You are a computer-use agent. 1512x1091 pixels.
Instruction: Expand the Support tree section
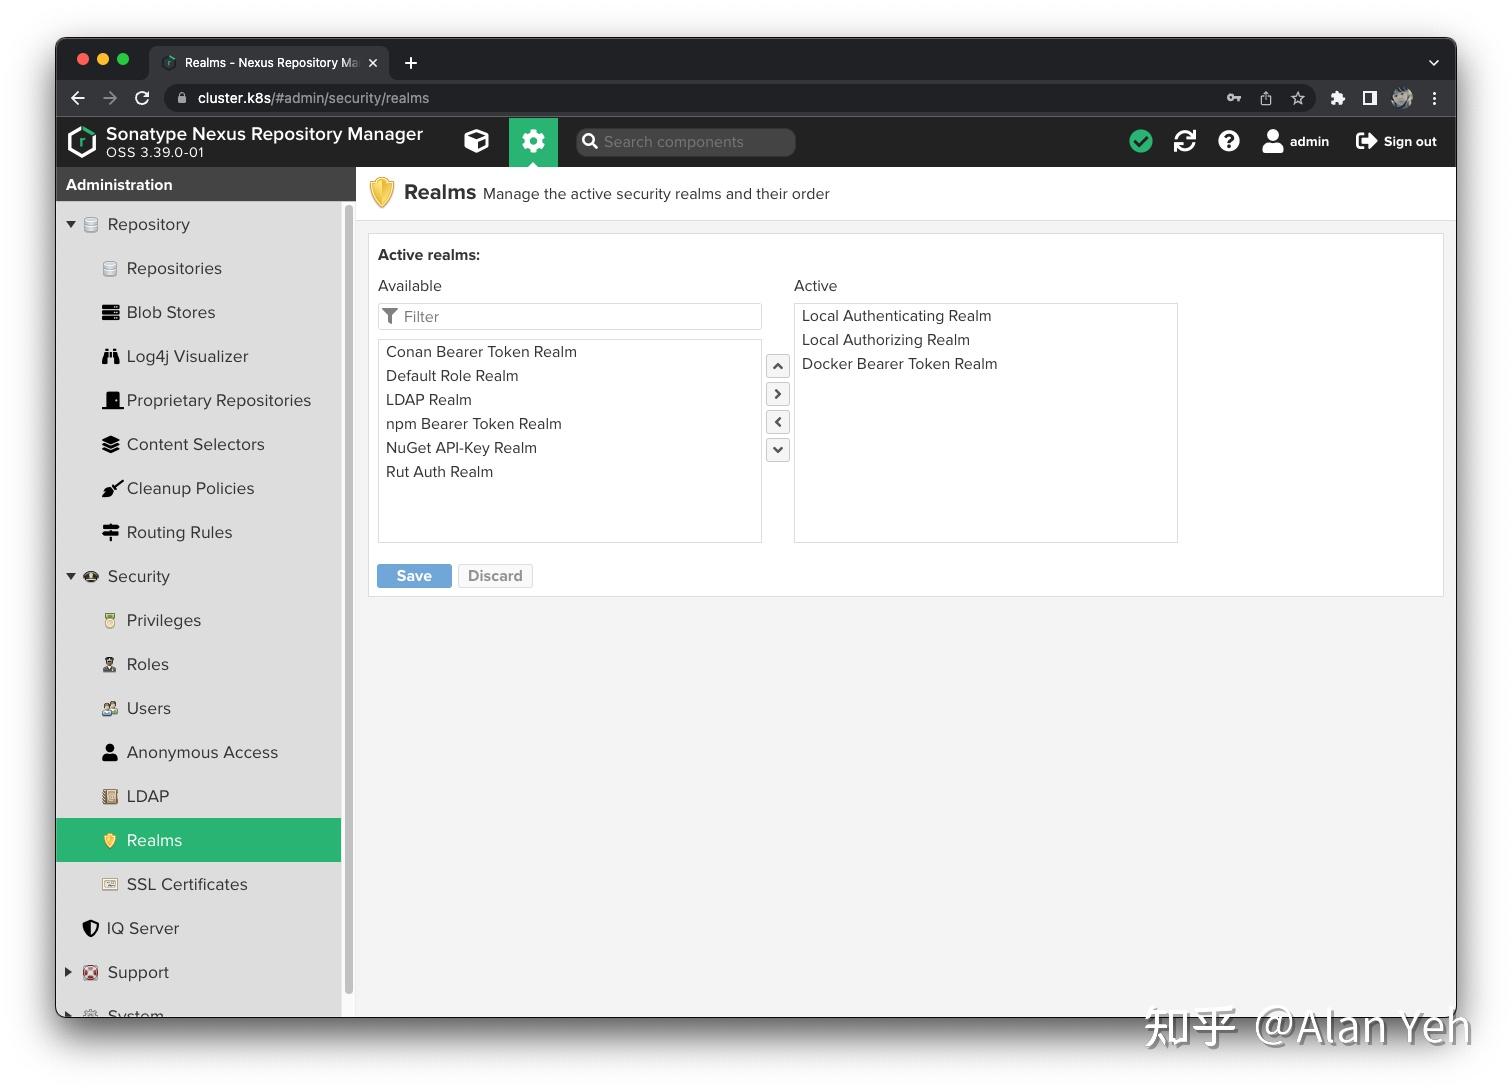(x=68, y=972)
